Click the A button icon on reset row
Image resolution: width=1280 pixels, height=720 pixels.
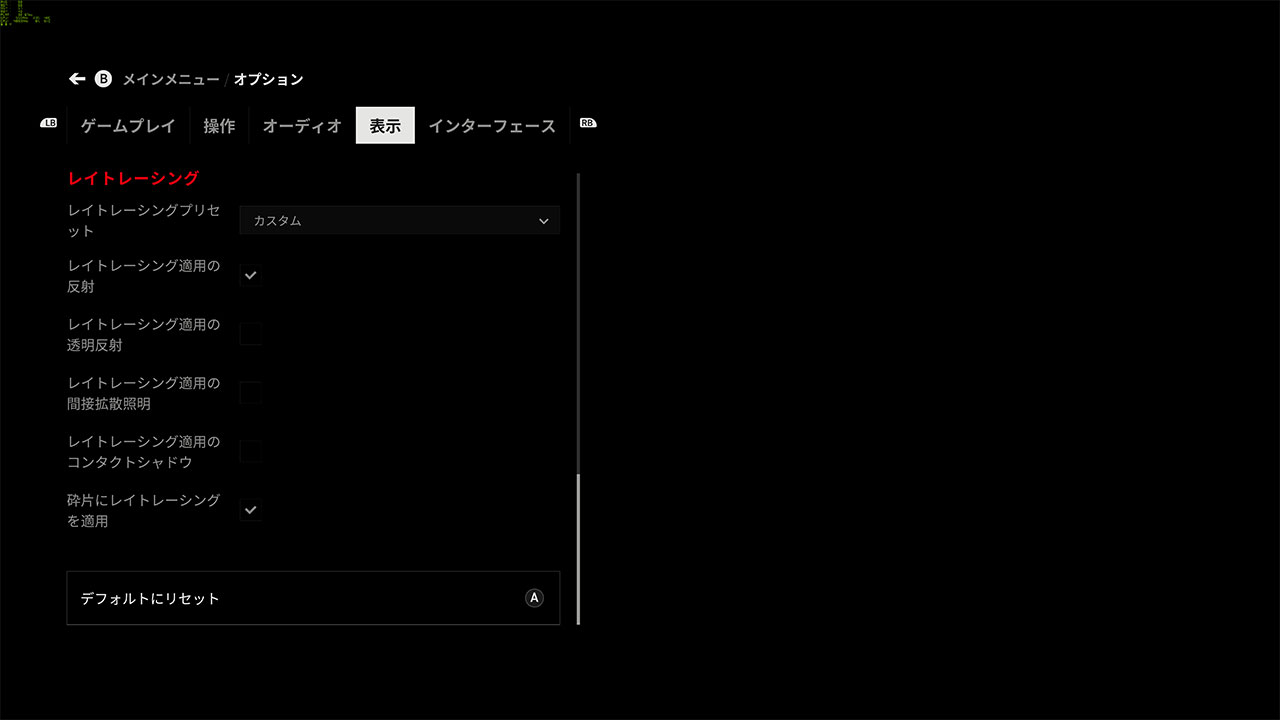534,598
